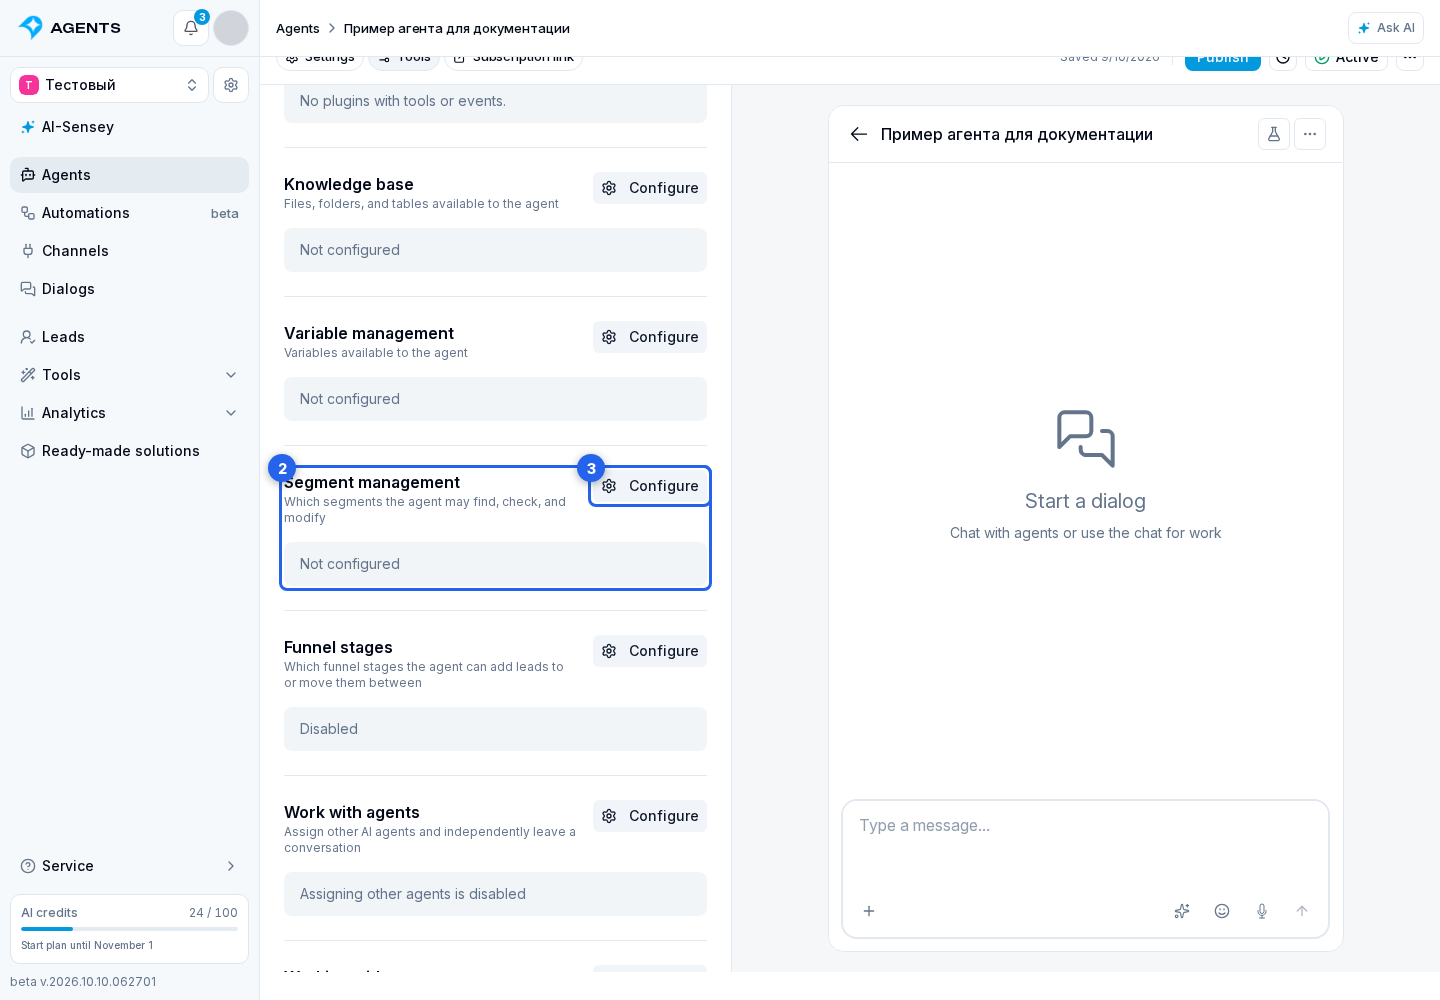Open the Тестовый workspace selector dropdown

pos(110,85)
